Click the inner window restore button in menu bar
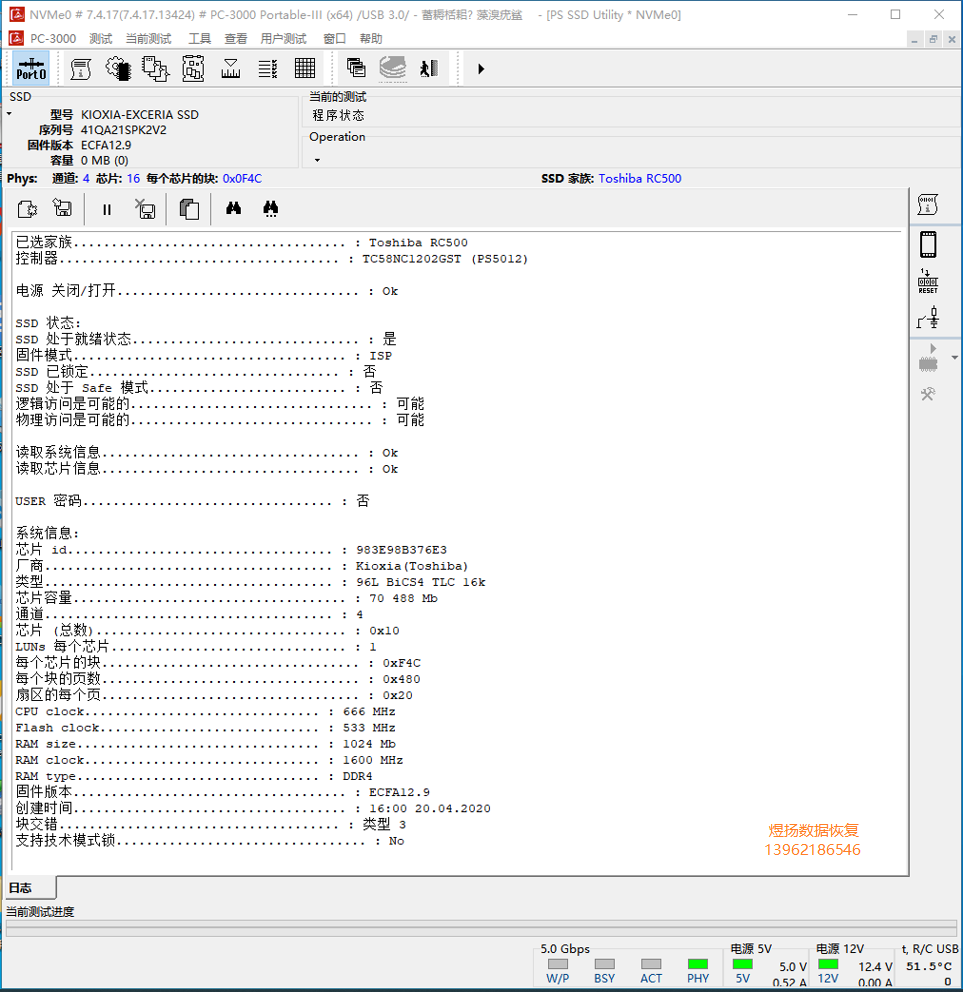This screenshot has width=963, height=992. coord(933,39)
